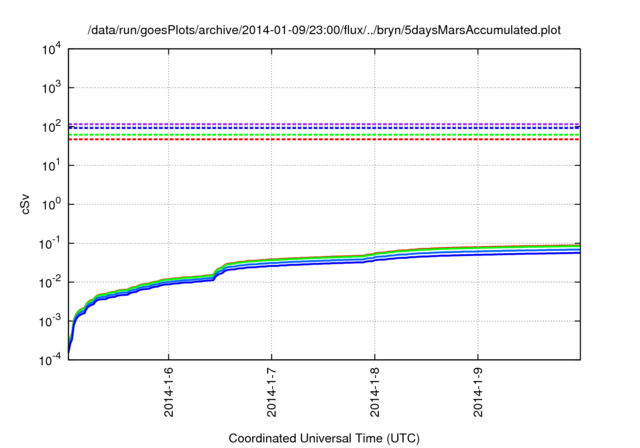The width and height of the screenshot is (640, 448).
Task: Click the 2014-1-9 date tick label
Action: click(478, 392)
